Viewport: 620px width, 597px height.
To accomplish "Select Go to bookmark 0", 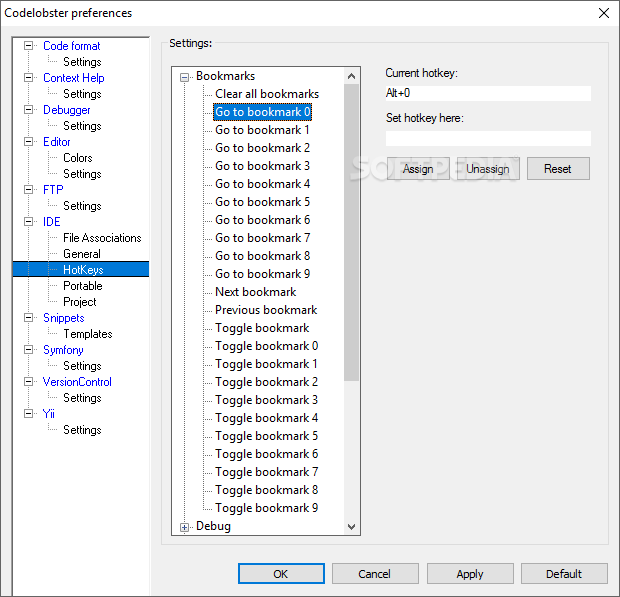I will tap(263, 112).
